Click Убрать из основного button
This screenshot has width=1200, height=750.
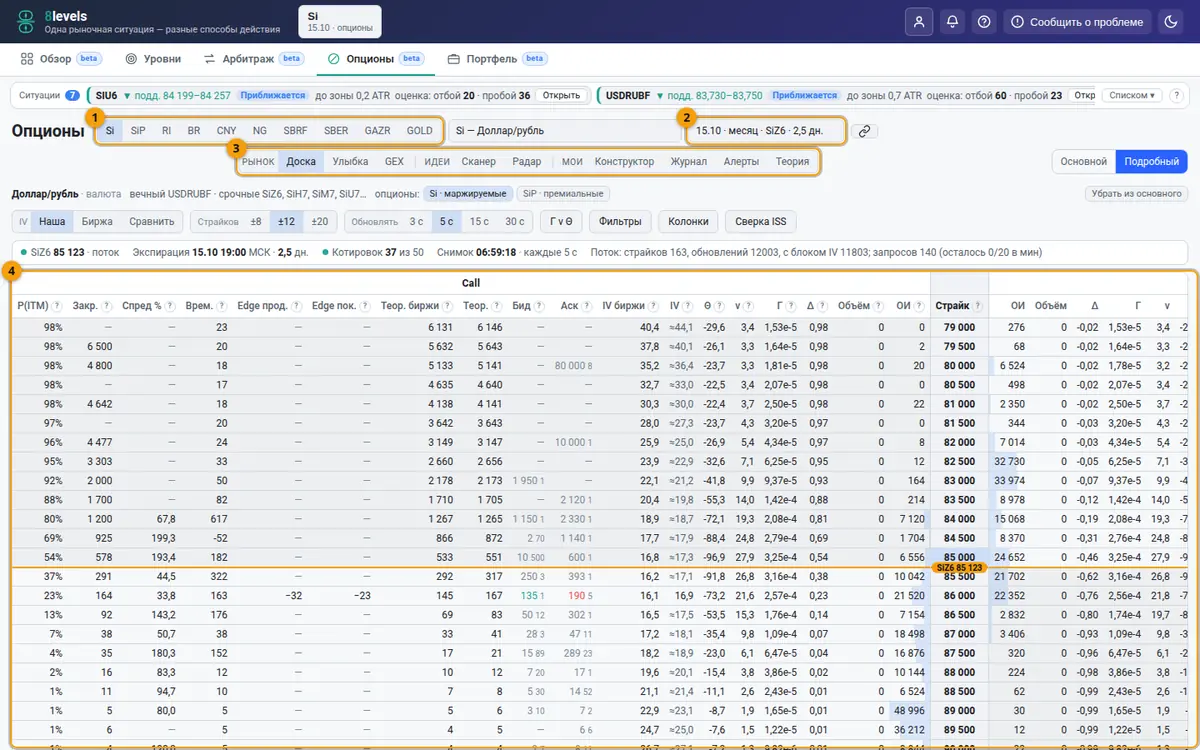tap(1136, 194)
